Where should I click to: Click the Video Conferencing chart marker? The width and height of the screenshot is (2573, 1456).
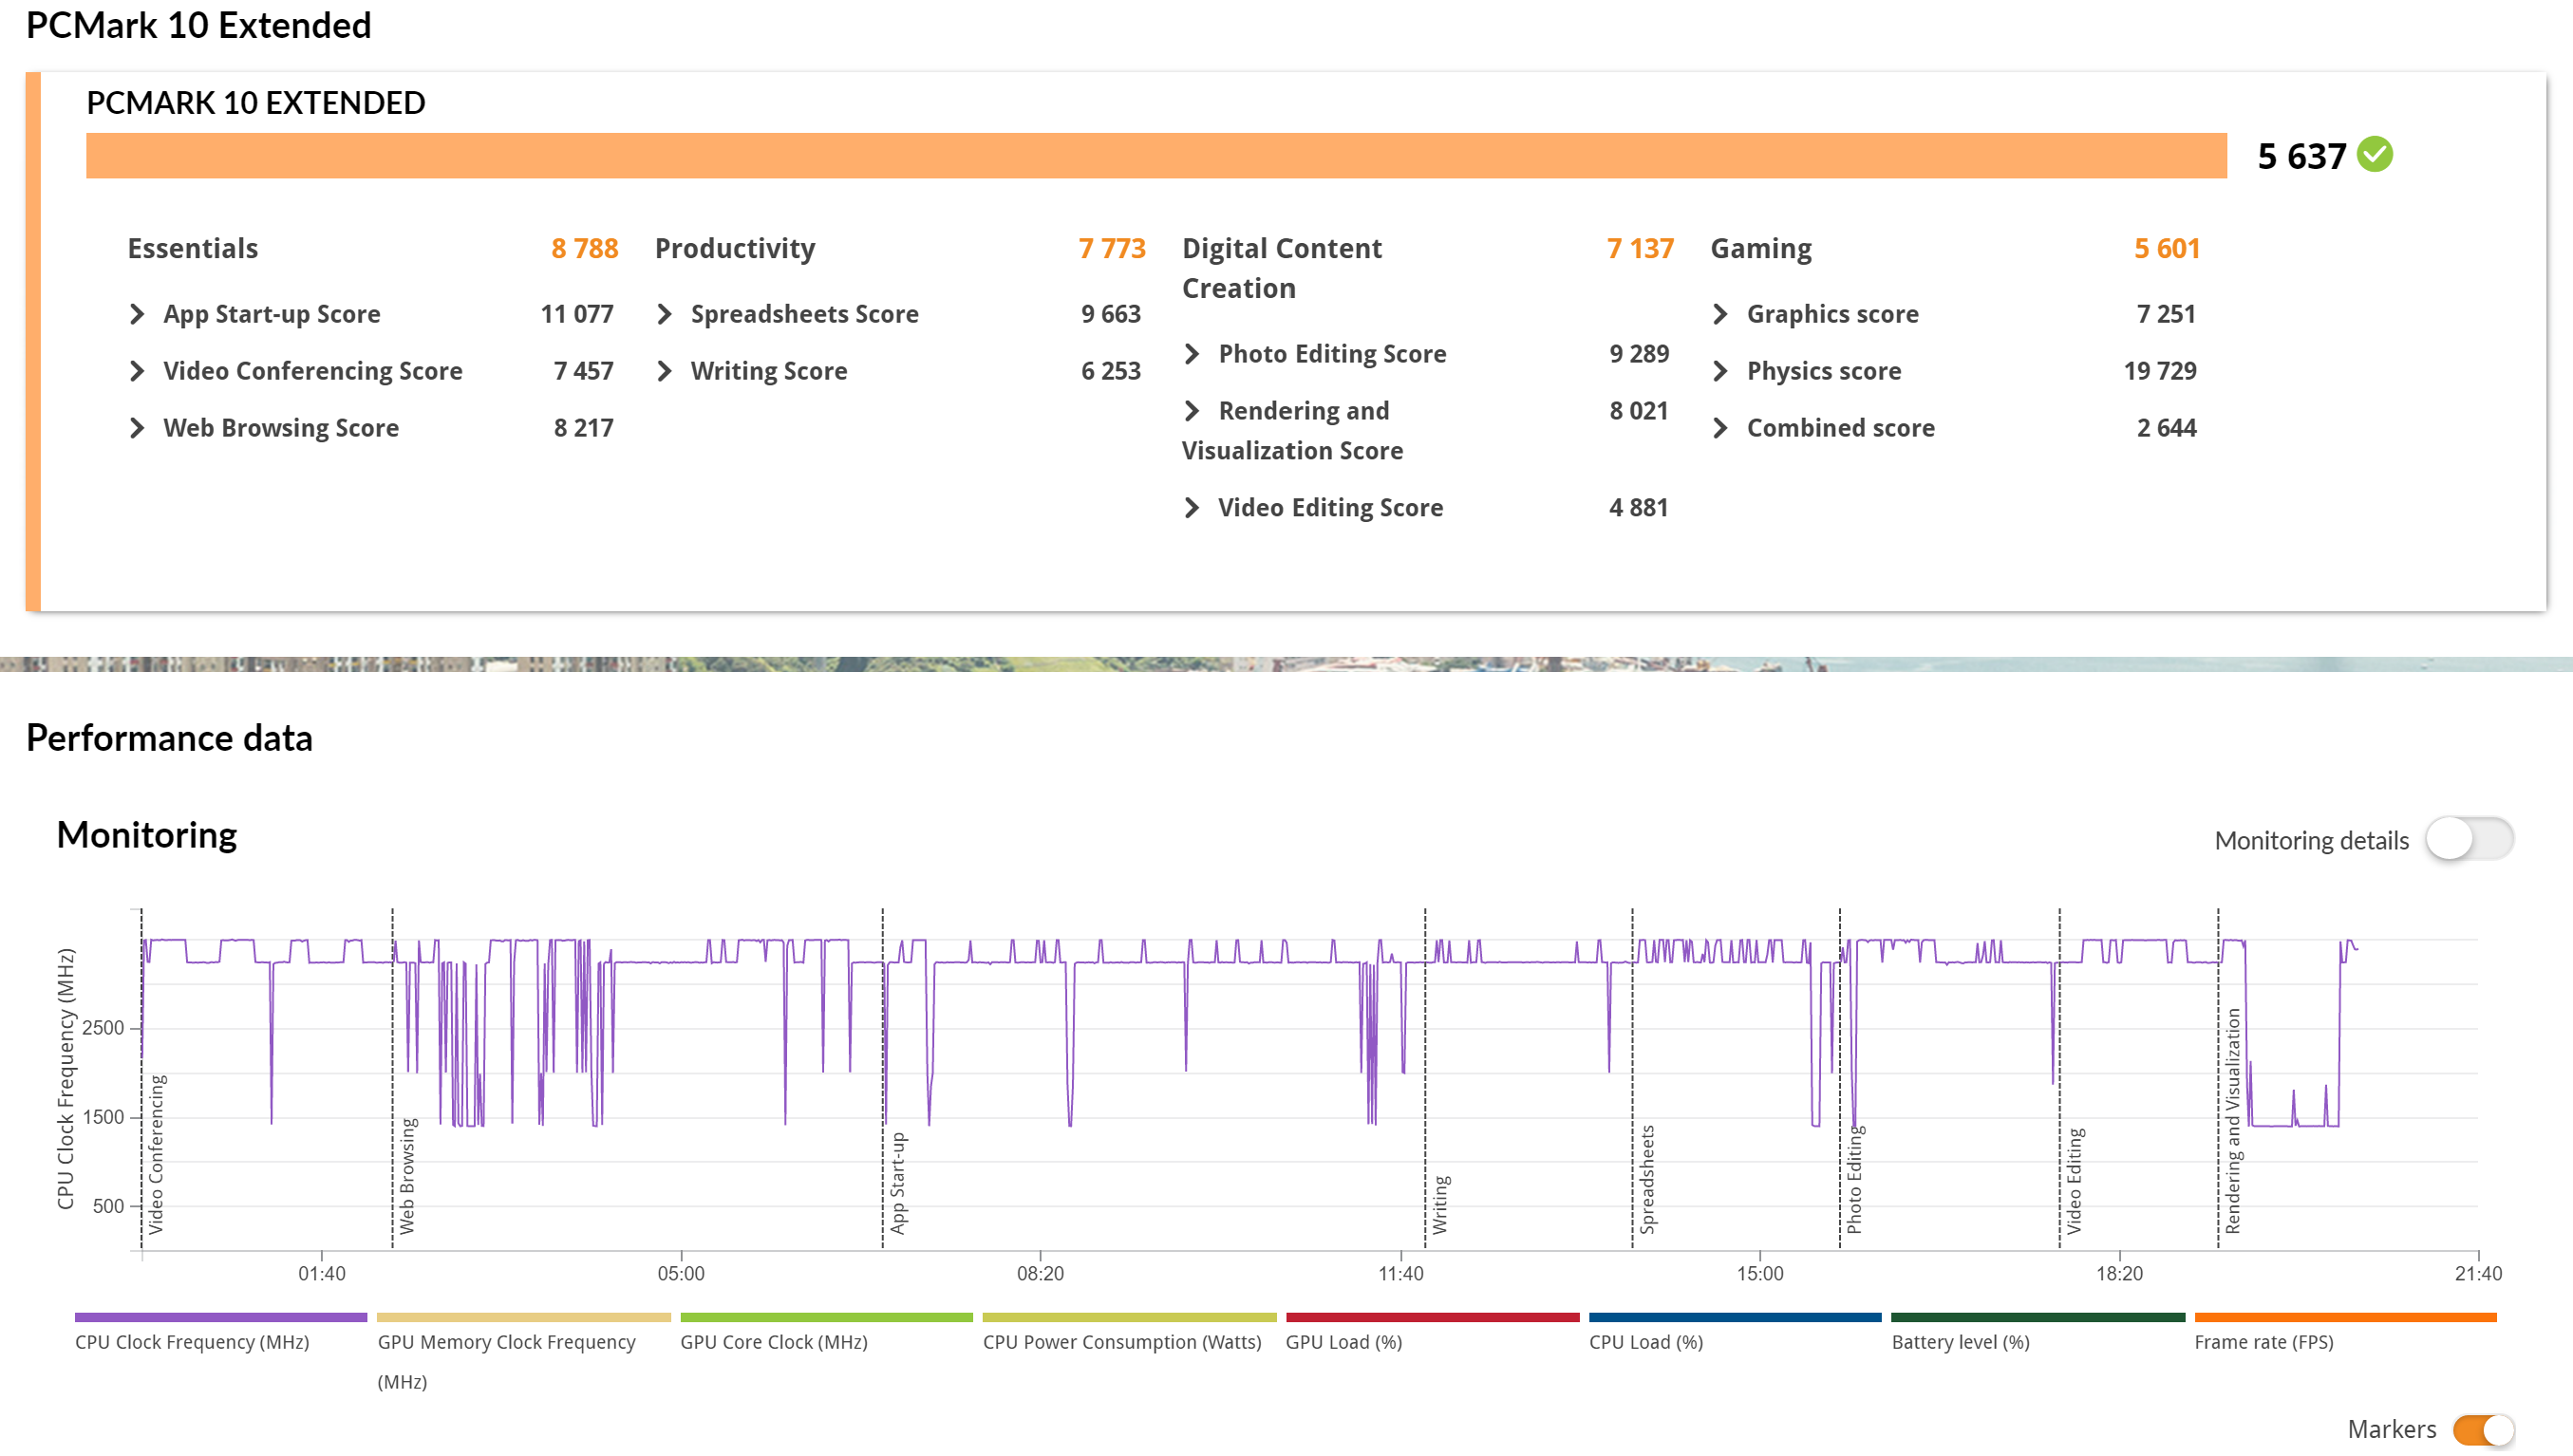pos(156,1154)
